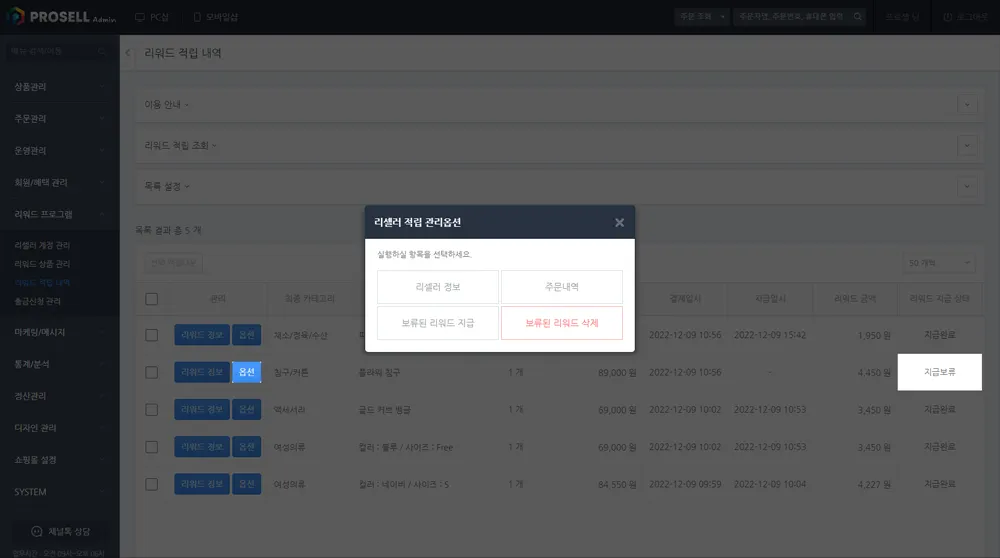Click 리워드 정보 in 액세서리 row
Image resolution: width=1000 pixels, height=558 pixels.
tap(202, 409)
